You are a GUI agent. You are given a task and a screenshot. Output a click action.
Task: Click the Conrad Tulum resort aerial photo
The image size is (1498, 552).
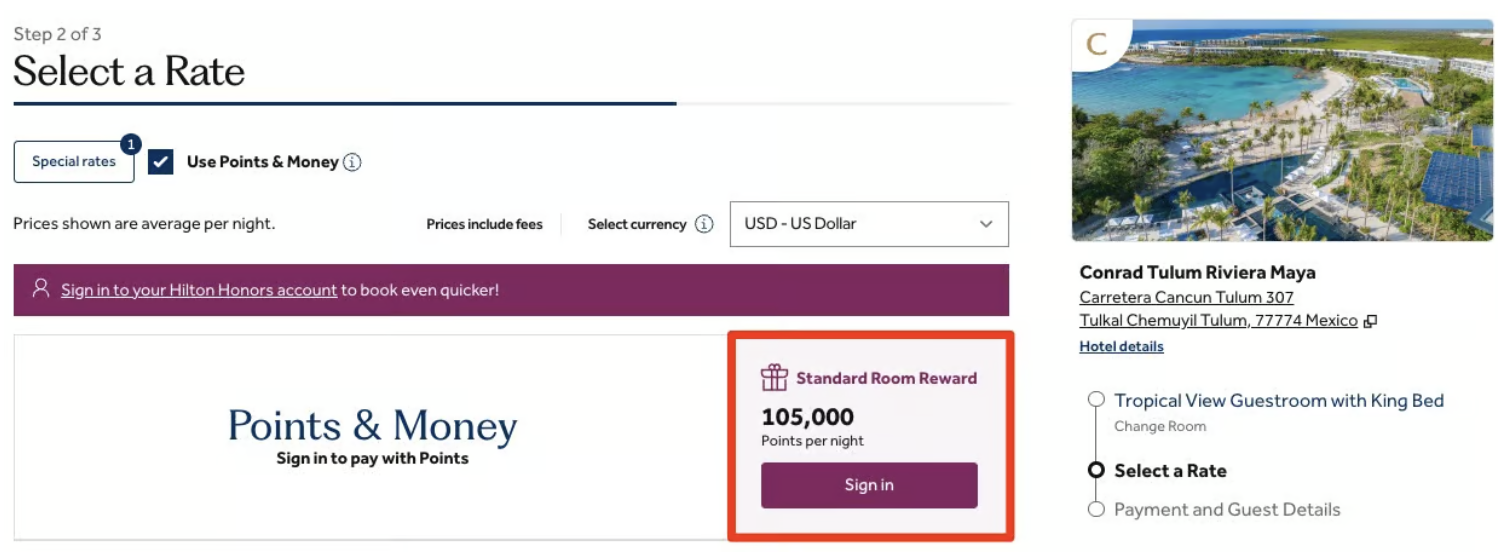coord(1281,130)
